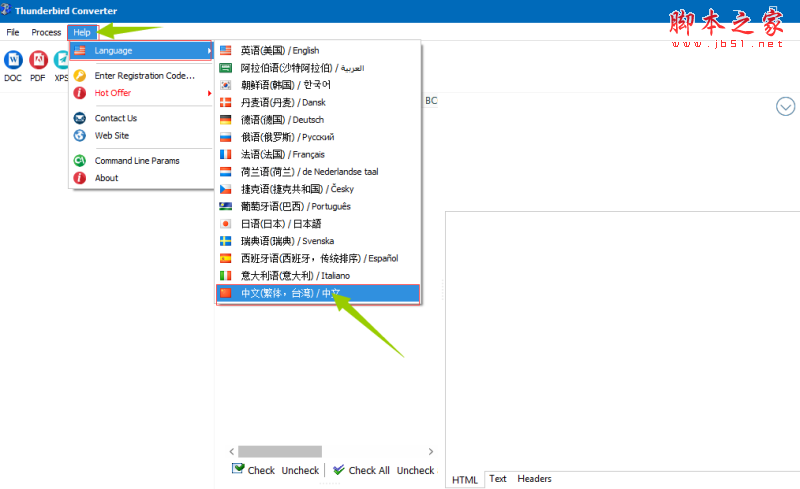
Task: Click the flag icon next to Language
Action: 80,51
